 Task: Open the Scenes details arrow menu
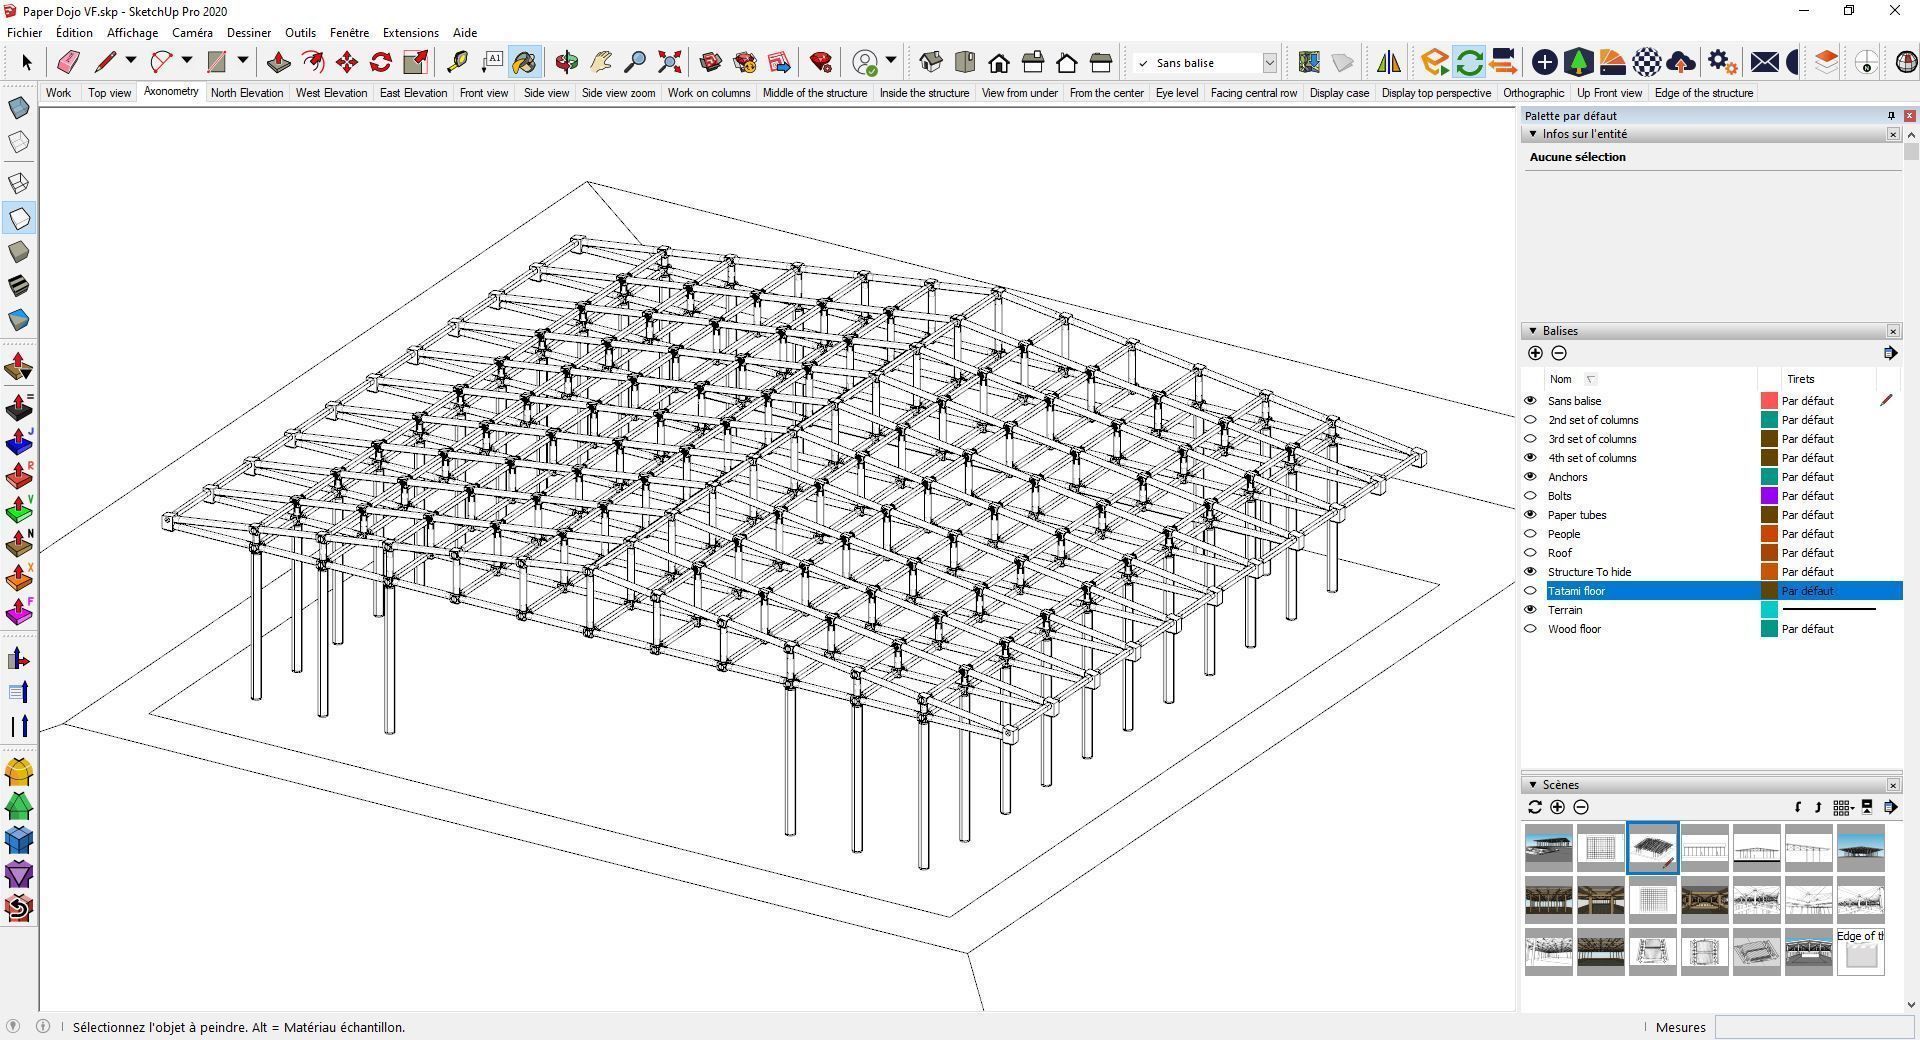coord(1890,807)
